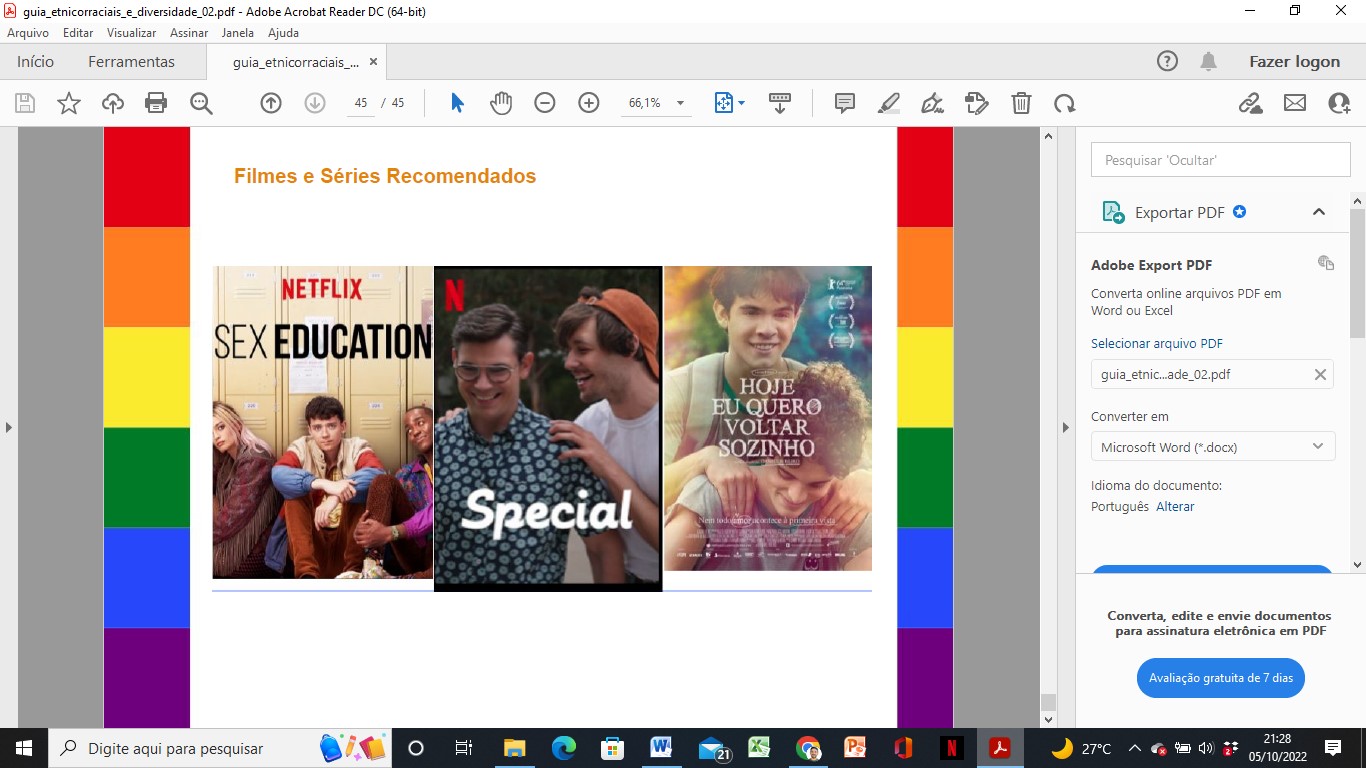Open the Assinar menu
Screen dimensions: 1366x768
[x=189, y=32]
